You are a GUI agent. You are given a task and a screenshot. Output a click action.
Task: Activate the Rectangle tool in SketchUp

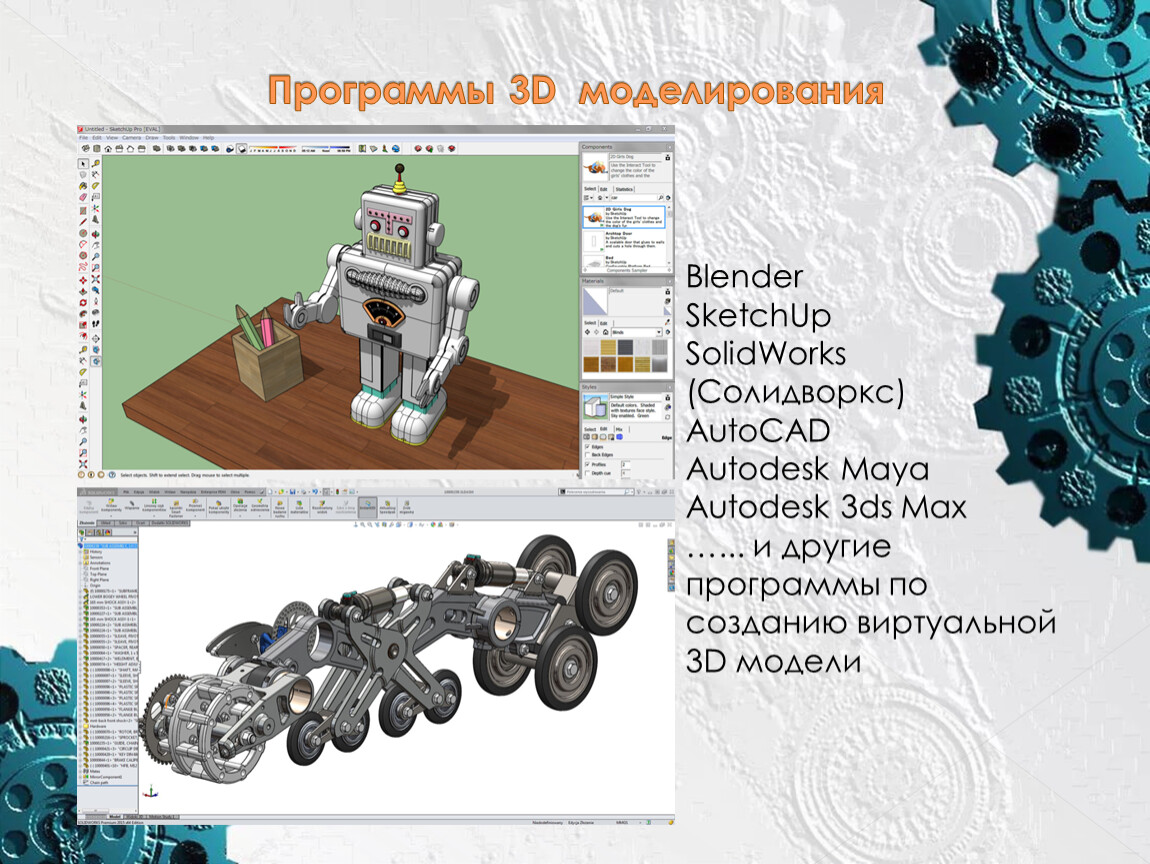point(84,210)
